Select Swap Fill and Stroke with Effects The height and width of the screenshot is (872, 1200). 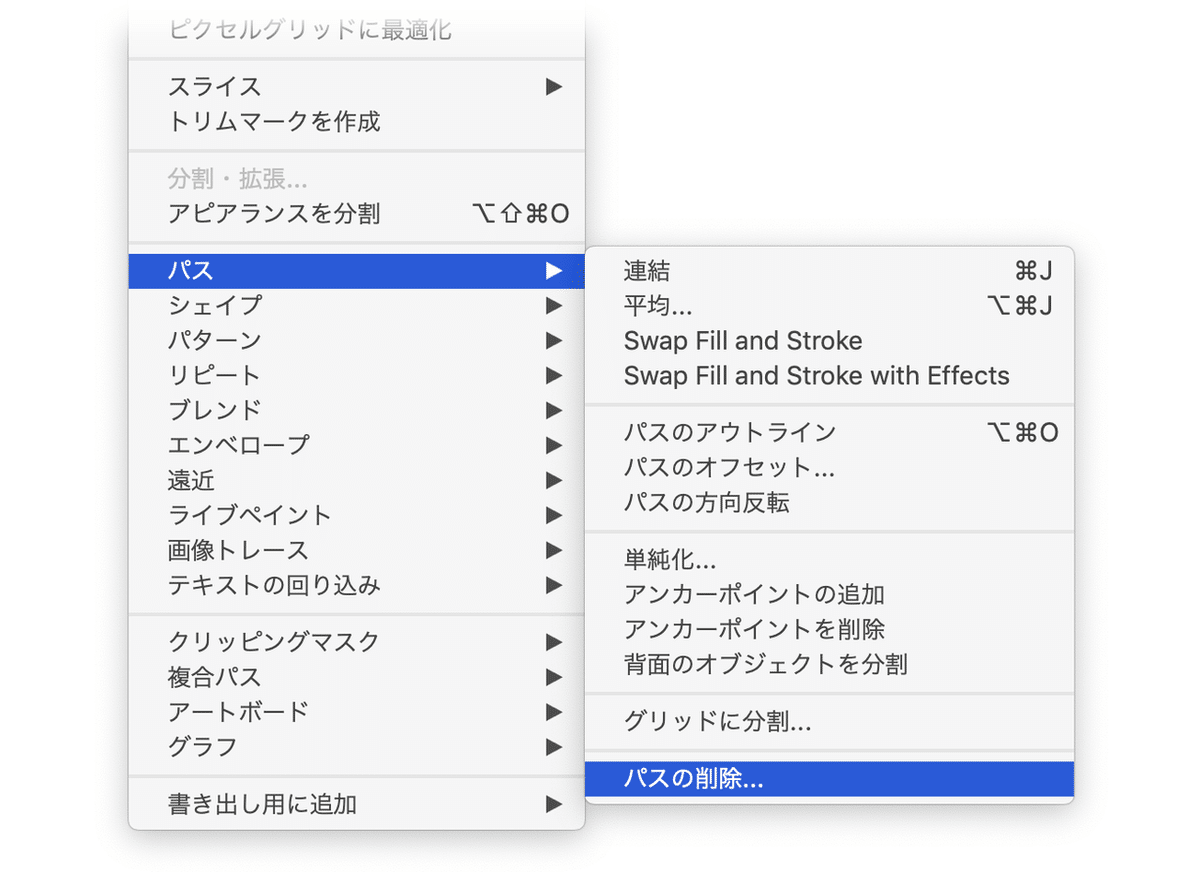pos(829,376)
